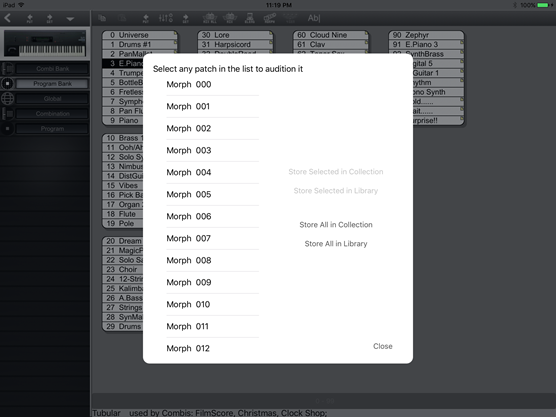Close the patch audition dialog

[383, 346]
